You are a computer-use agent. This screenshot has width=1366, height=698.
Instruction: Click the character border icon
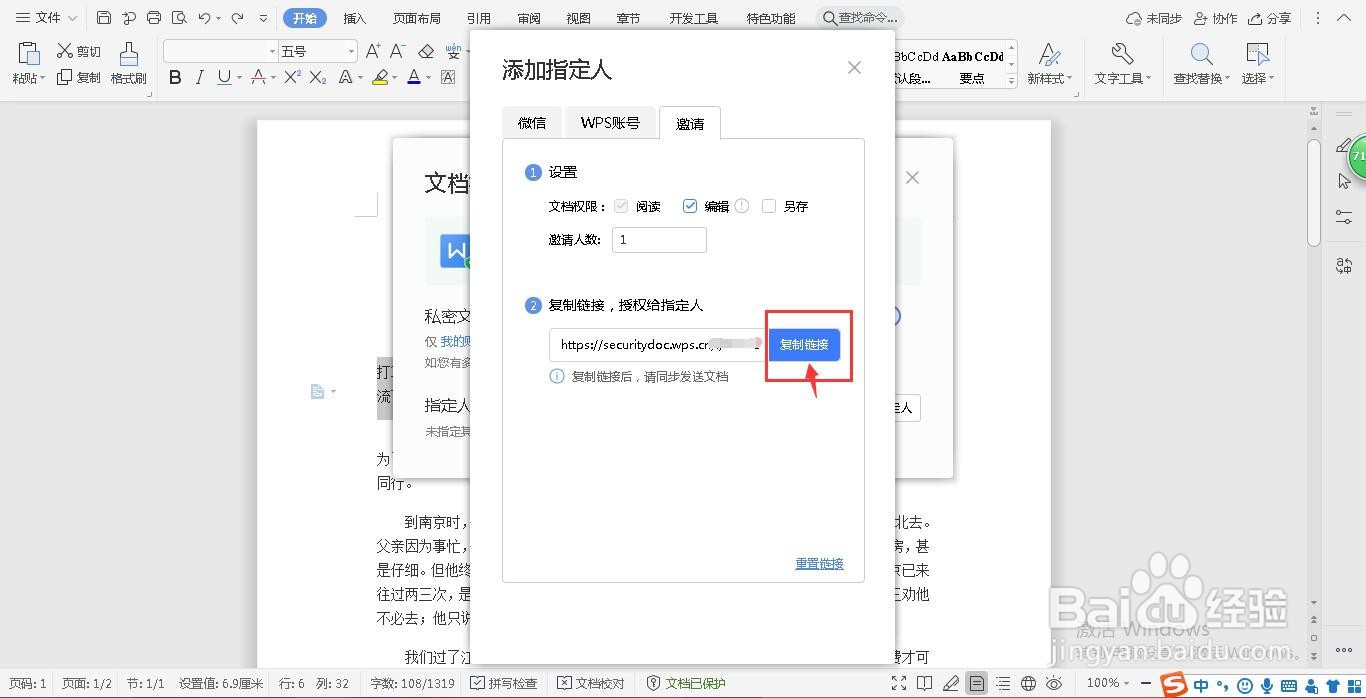[x=448, y=77]
